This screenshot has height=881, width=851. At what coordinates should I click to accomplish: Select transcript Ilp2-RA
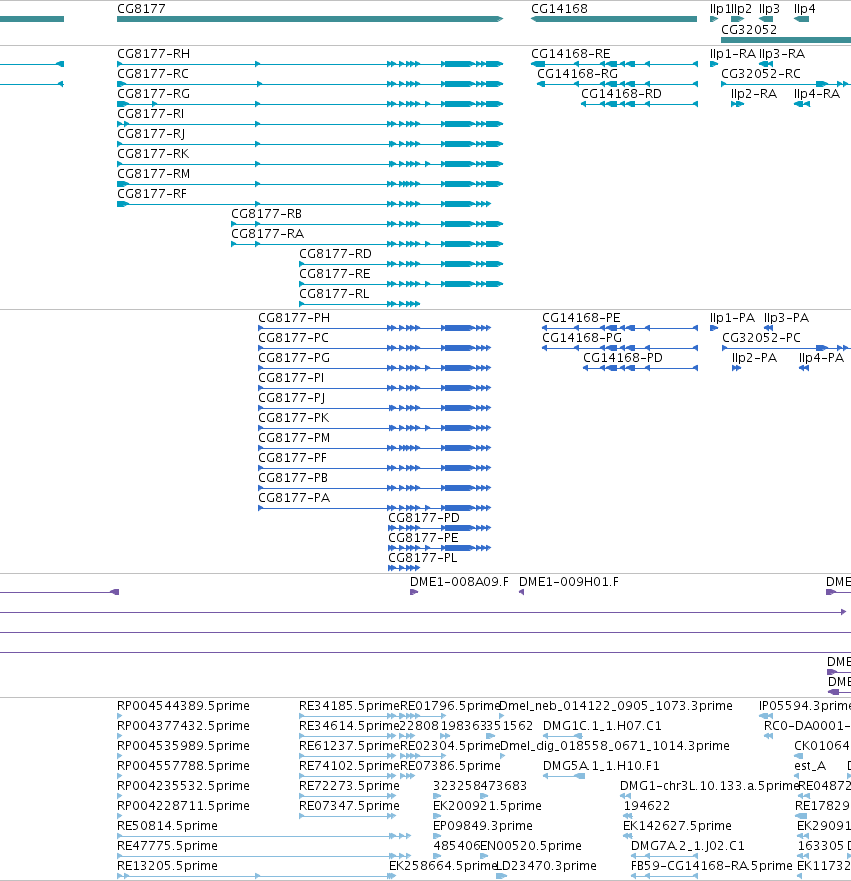tap(754, 94)
